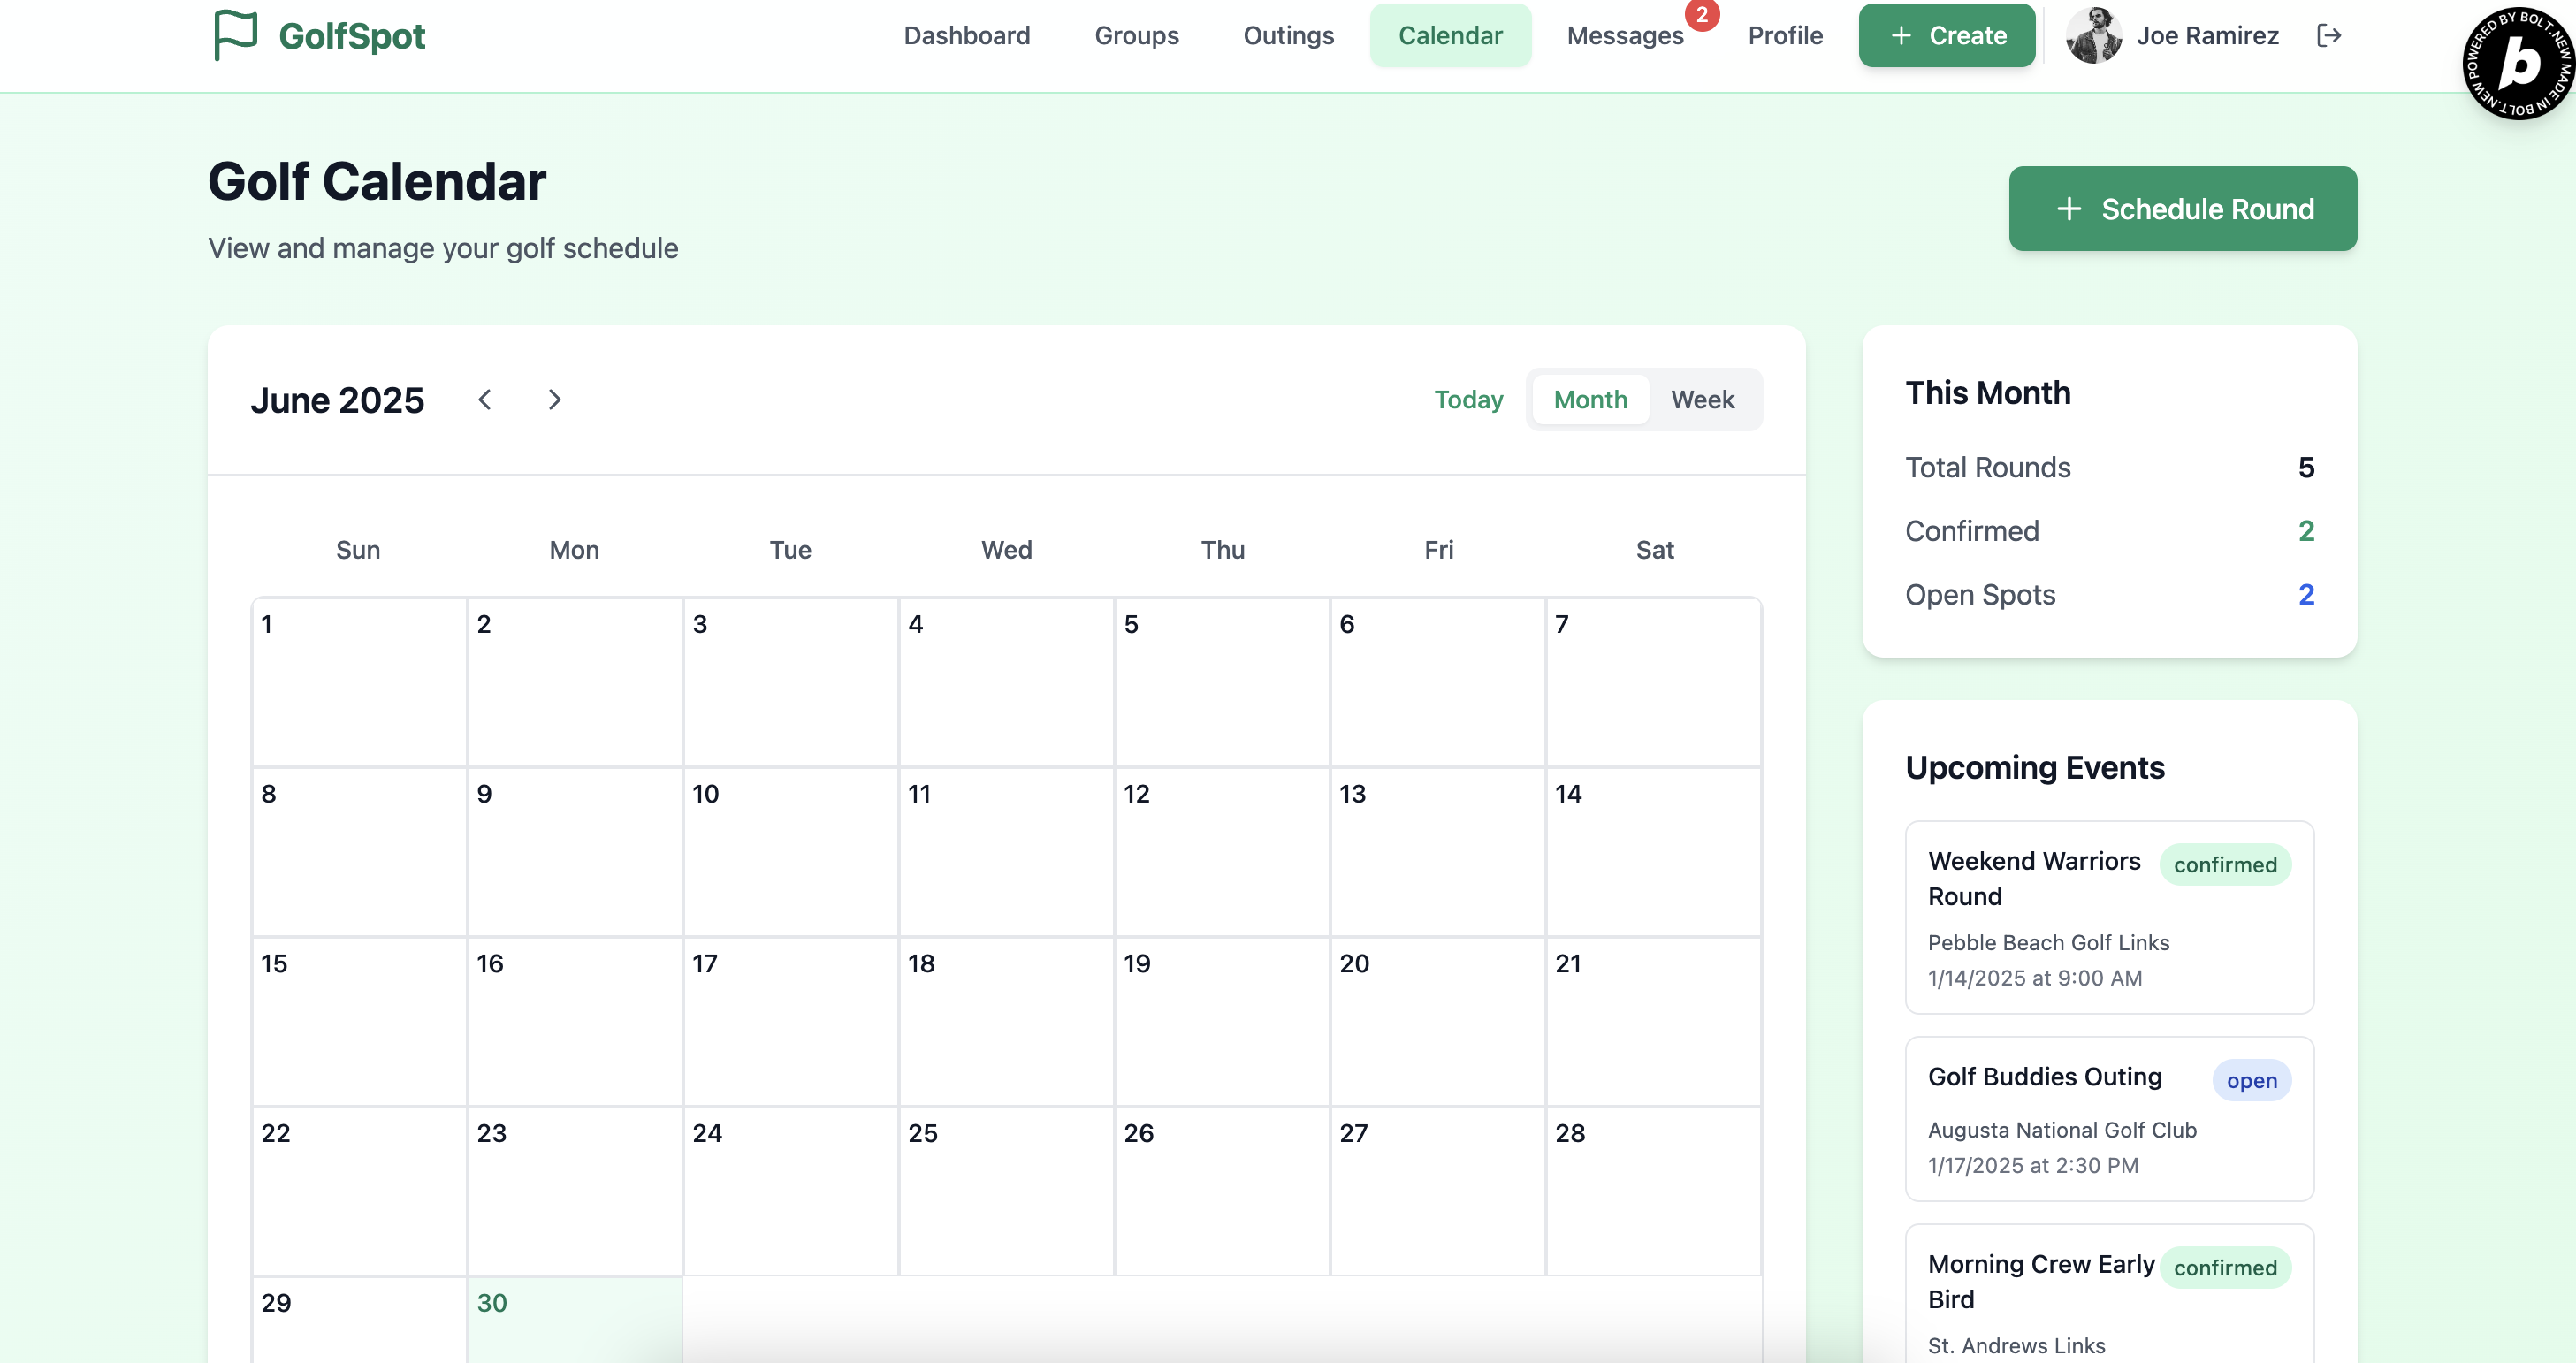Open the Profile nav link
Screen dimensions: 2576x1363
pos(1785,36)
